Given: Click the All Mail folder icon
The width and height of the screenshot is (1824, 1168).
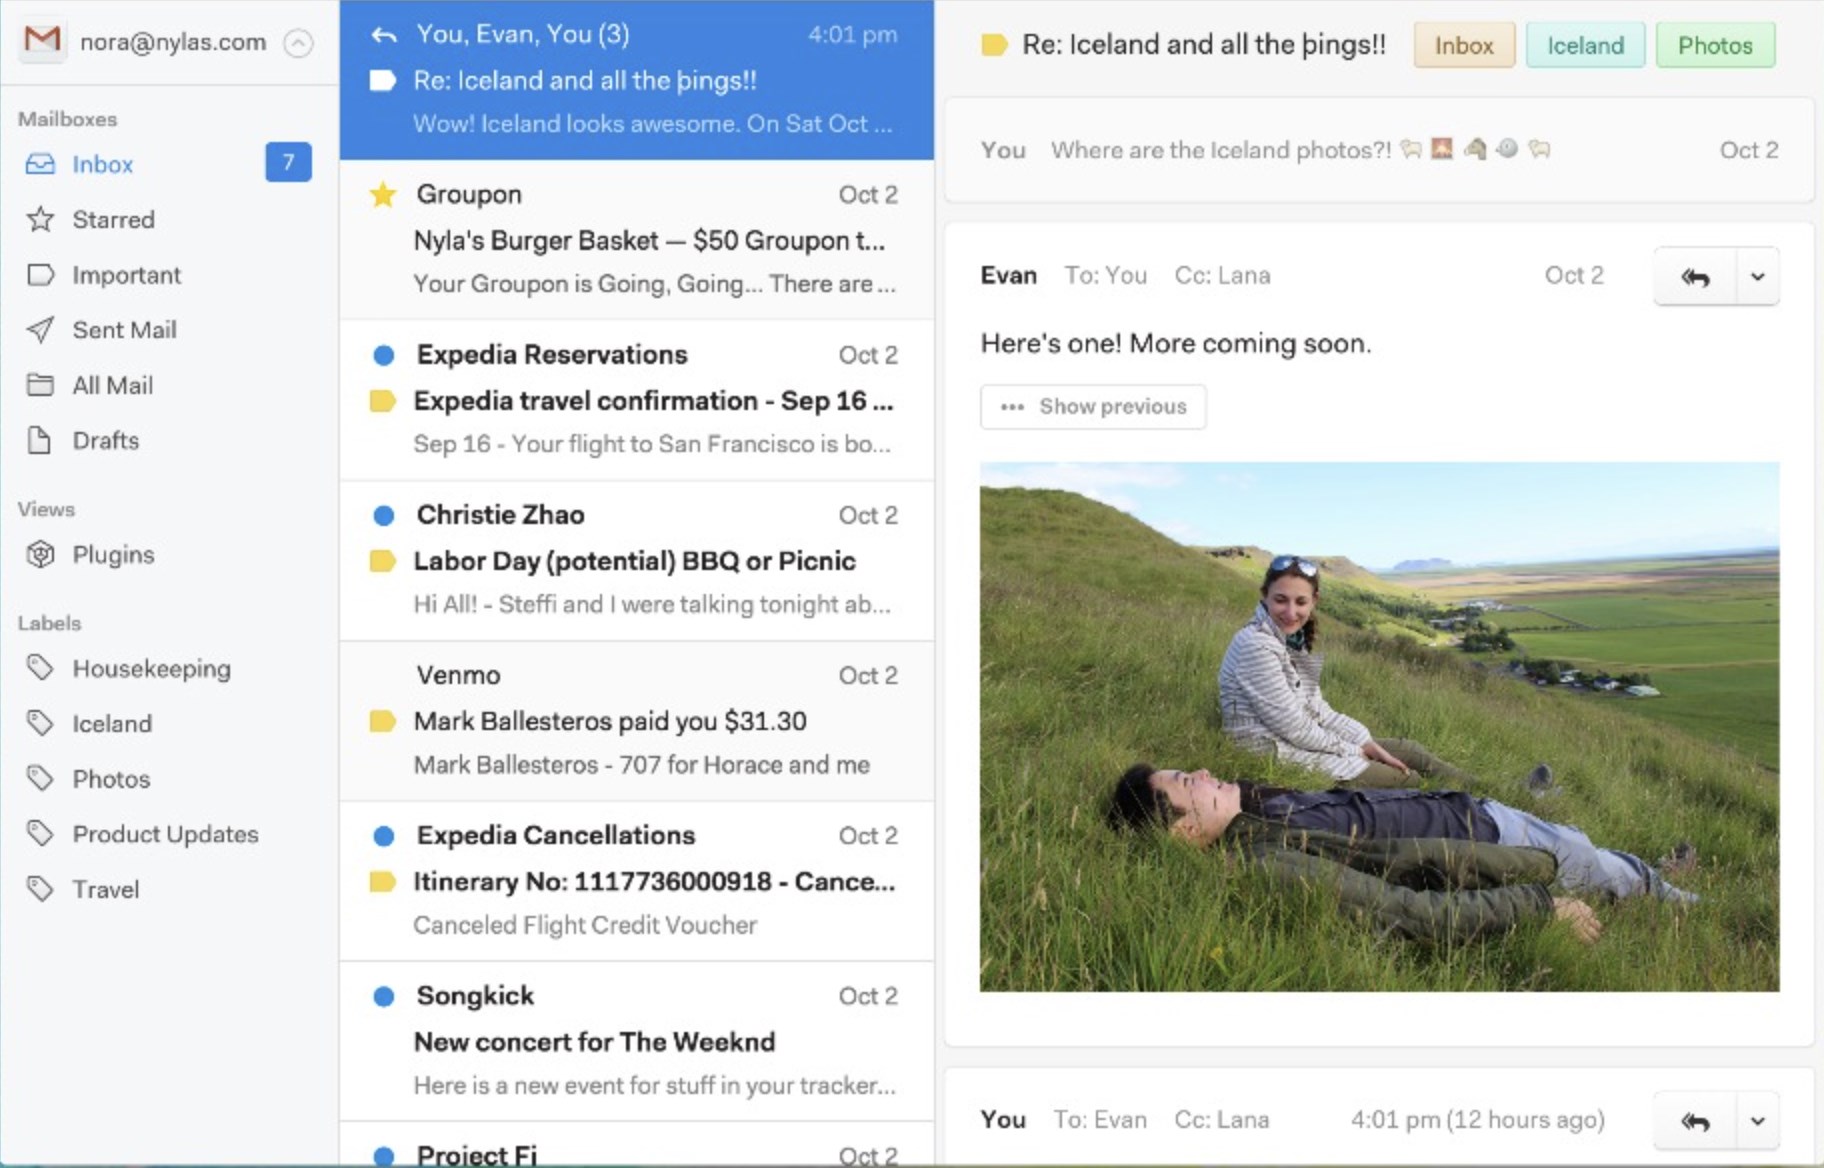Looking at the screenshot, I should coord(40,385).
